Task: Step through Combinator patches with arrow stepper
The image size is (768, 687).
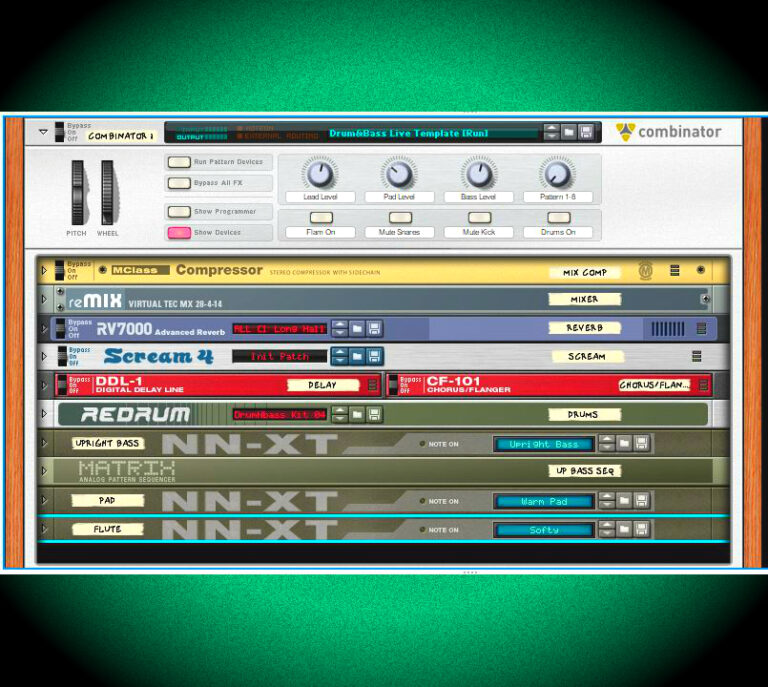Action: click(x=552, y=132)
